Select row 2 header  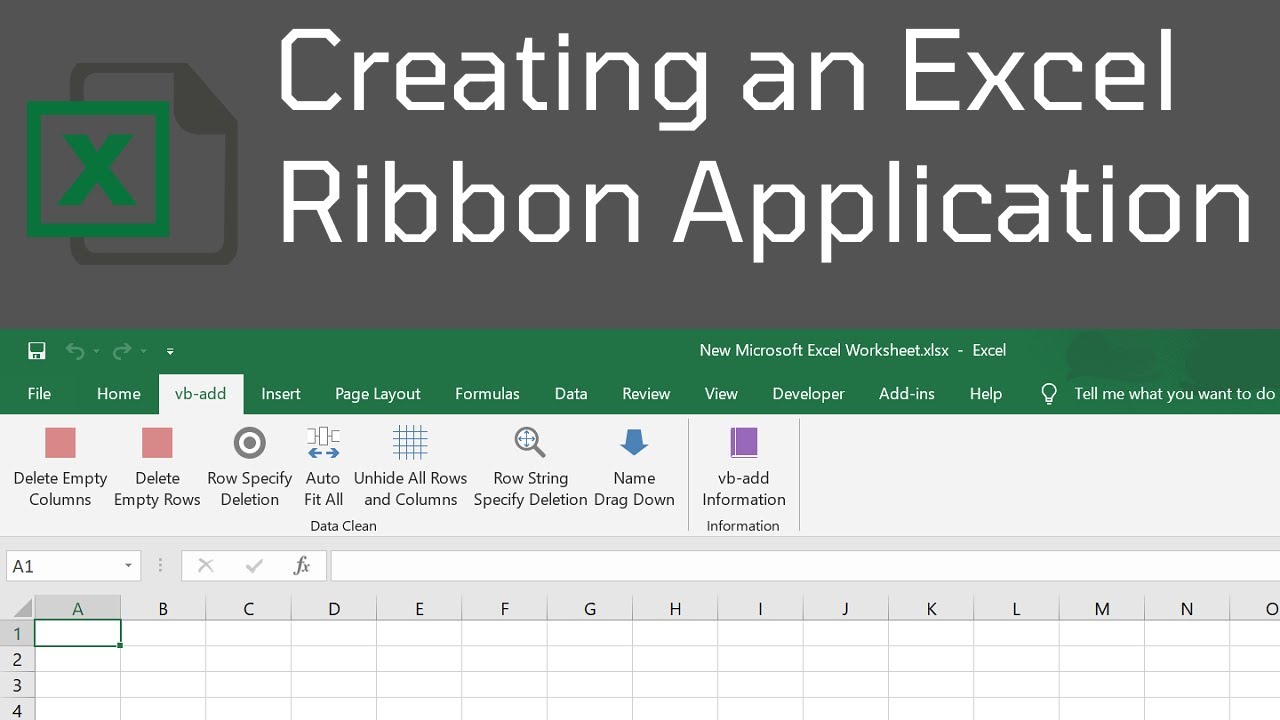click(17, 659)
